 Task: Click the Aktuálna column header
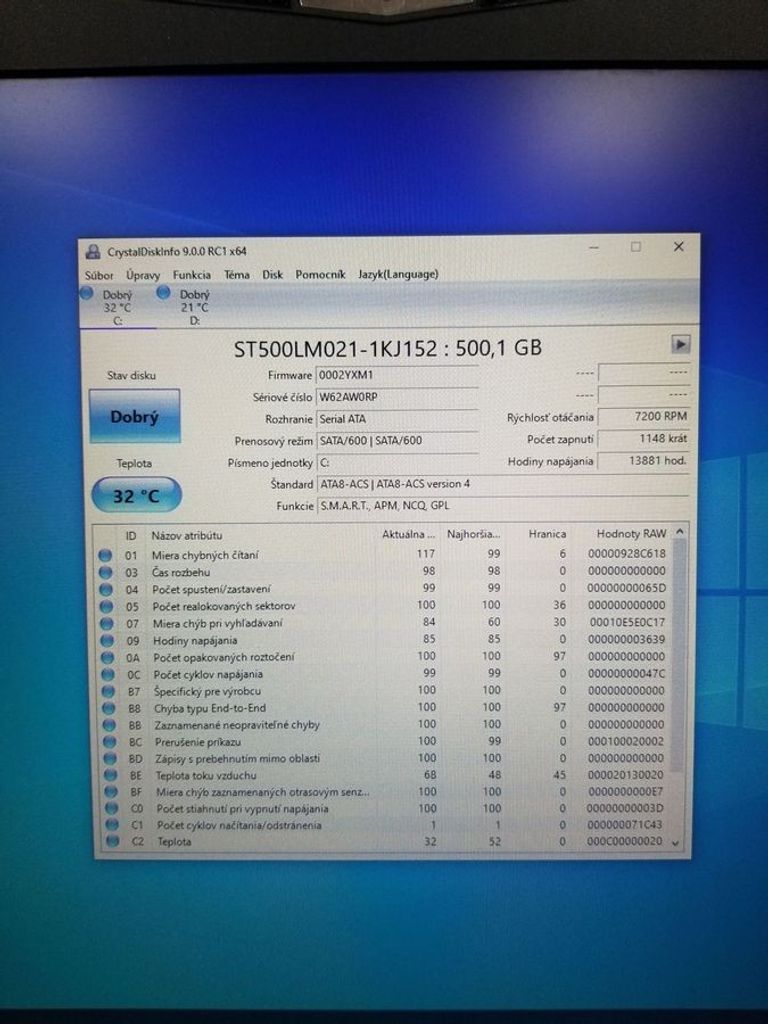pos(408,534)
